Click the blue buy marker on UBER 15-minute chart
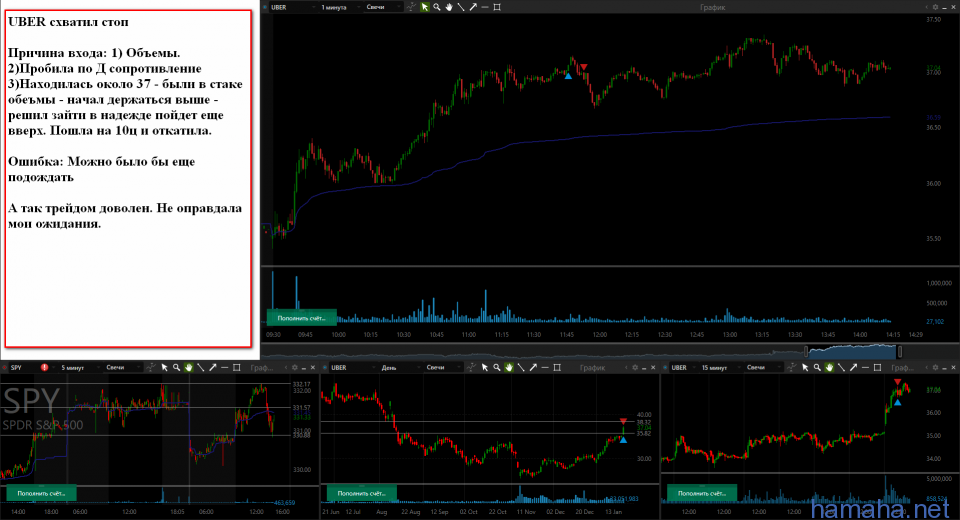Image resolution: width=960 pixels, height=520 pixels. [898, 402]
